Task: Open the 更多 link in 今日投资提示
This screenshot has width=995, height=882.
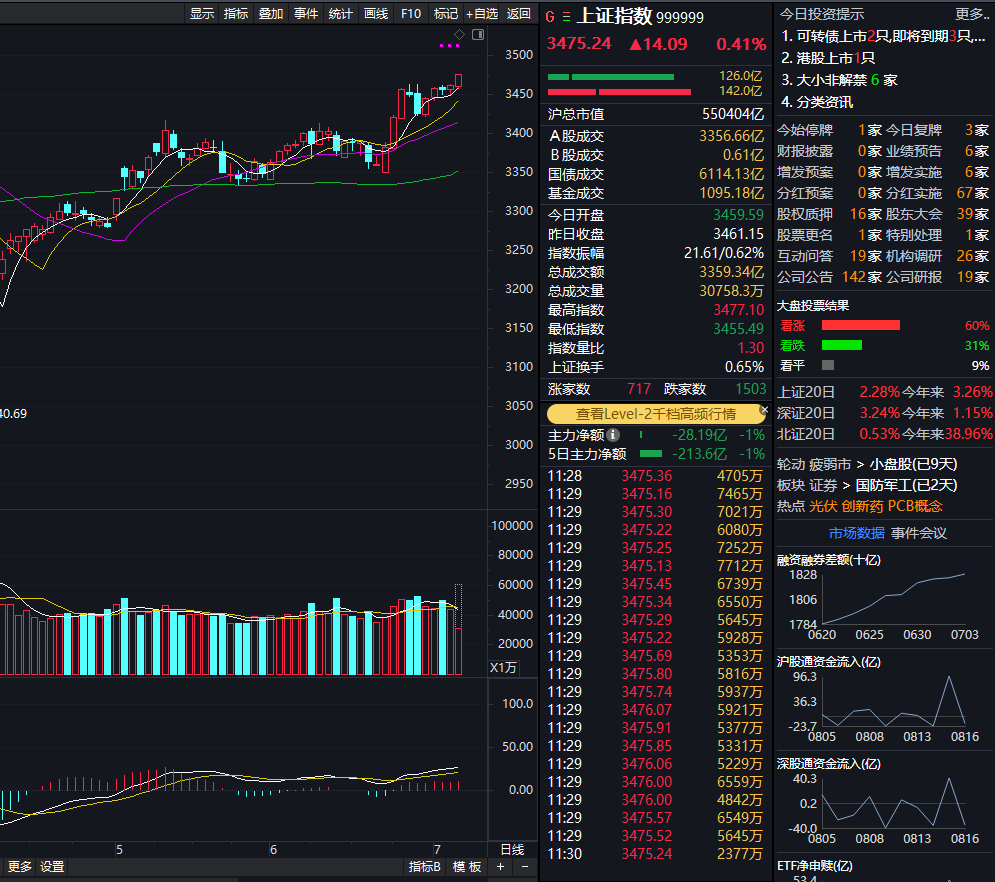Action: tap(971, 14)
